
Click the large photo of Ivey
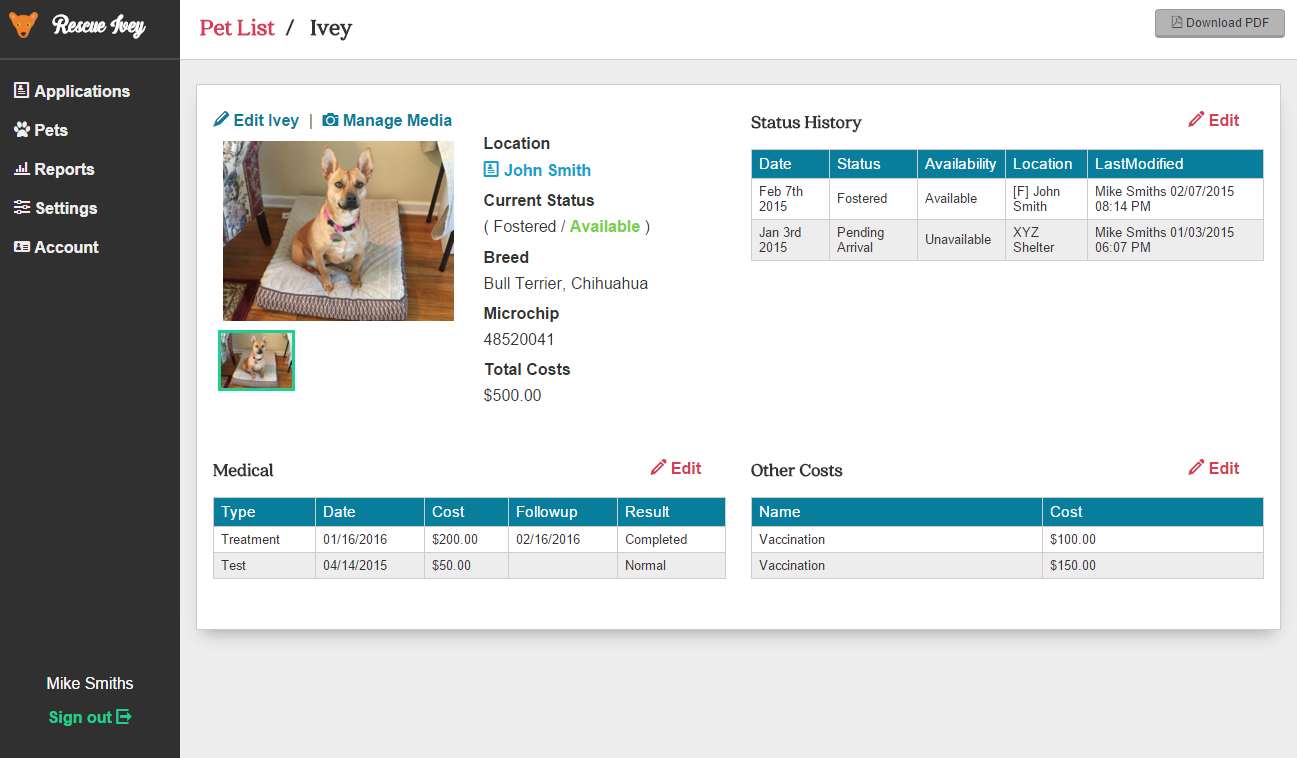coord(338,231)
